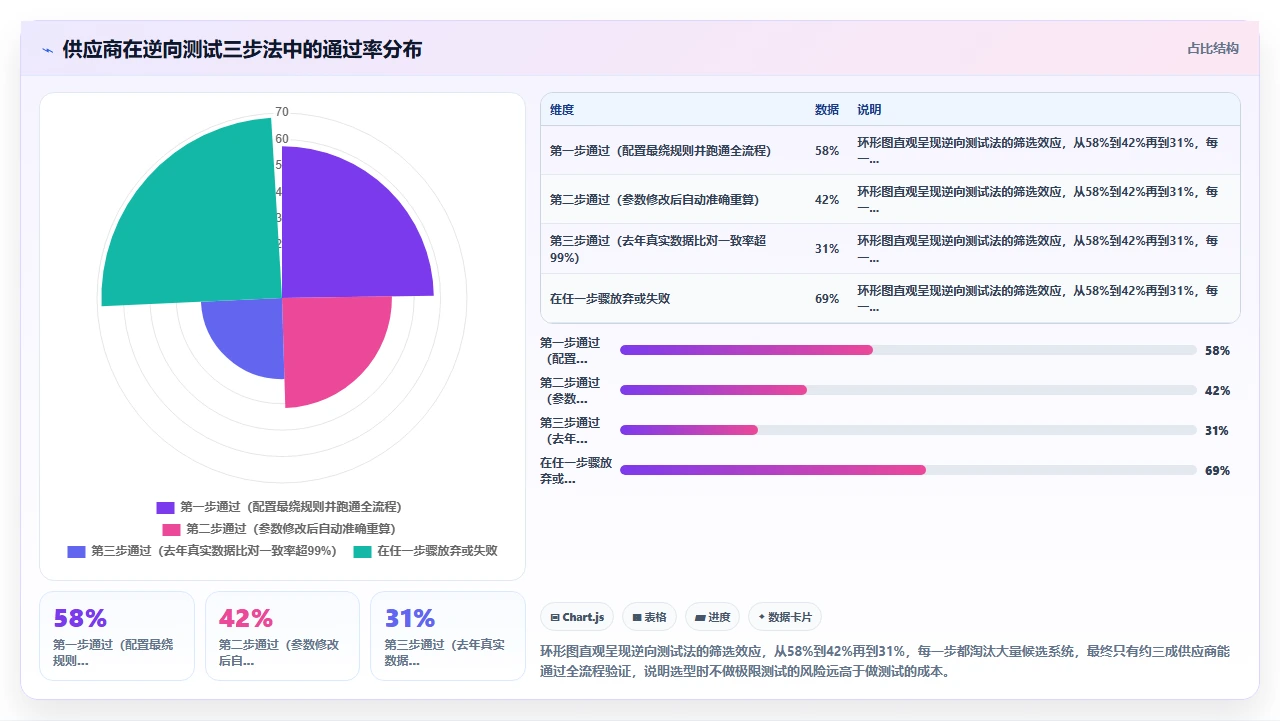Image resolution: width=1280 pixels, height=721 pixels.
Task: Toggle blue legend swatch for 第三步通过
Action: (x=76, y=552)
